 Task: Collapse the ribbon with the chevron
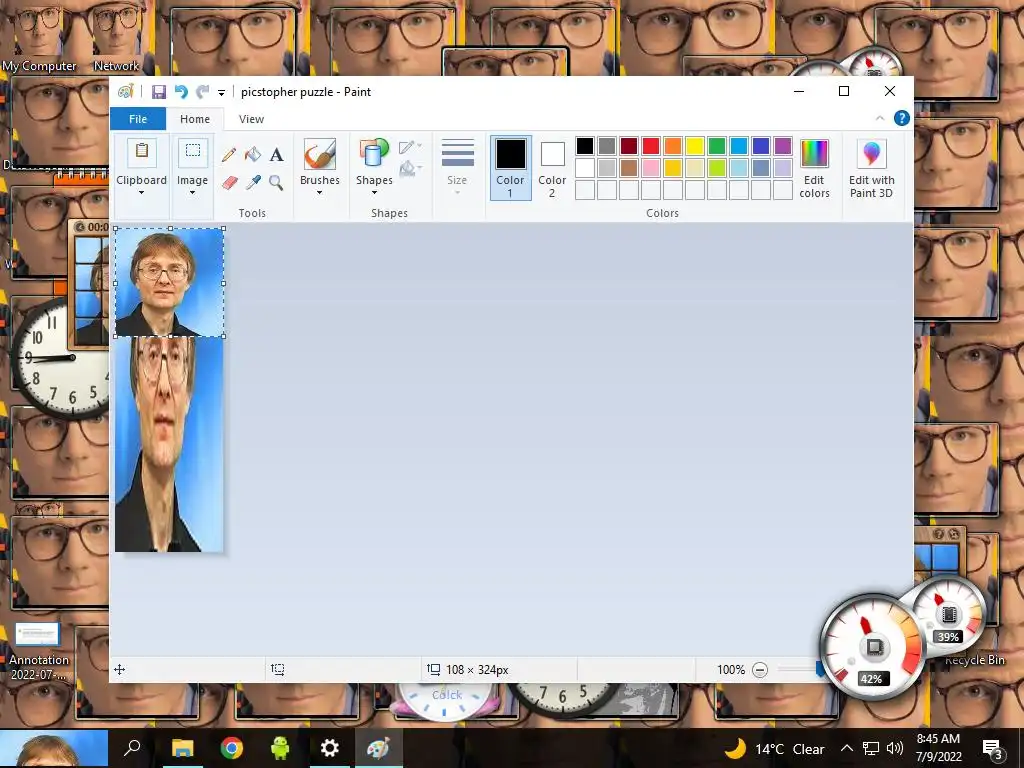(880, 118)
